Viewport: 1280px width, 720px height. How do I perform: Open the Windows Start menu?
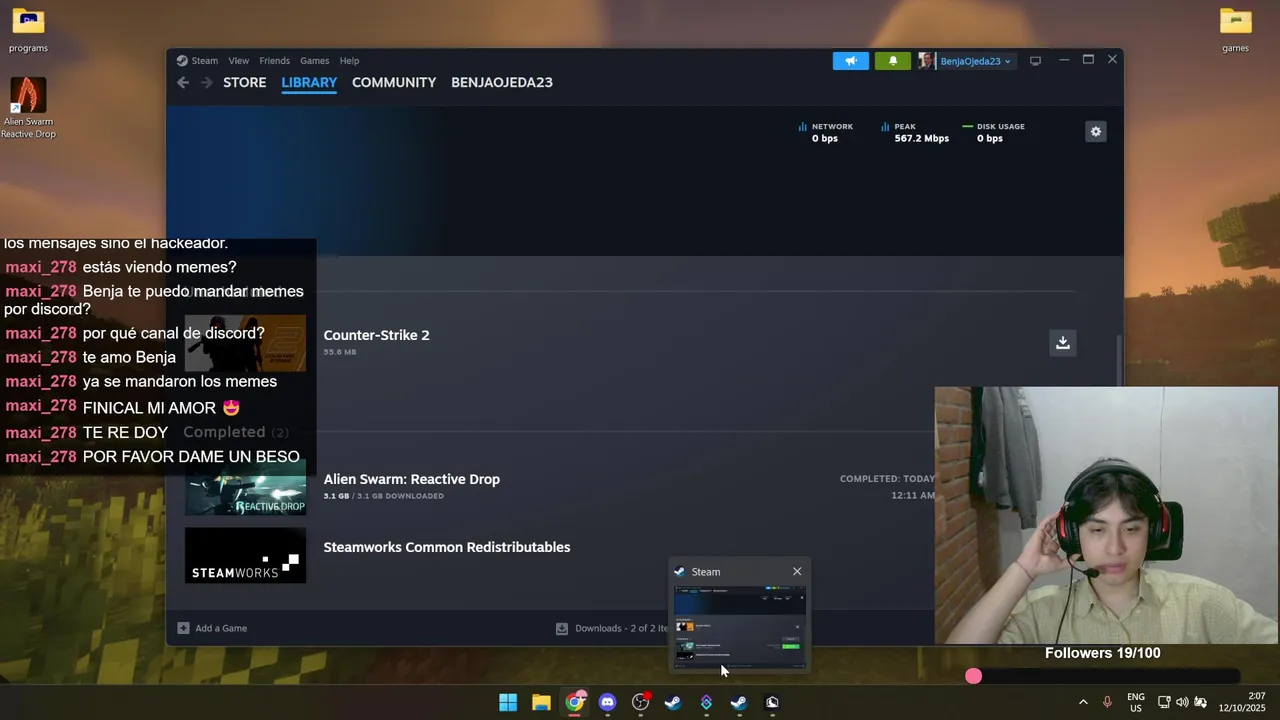[x=508, y=702]
